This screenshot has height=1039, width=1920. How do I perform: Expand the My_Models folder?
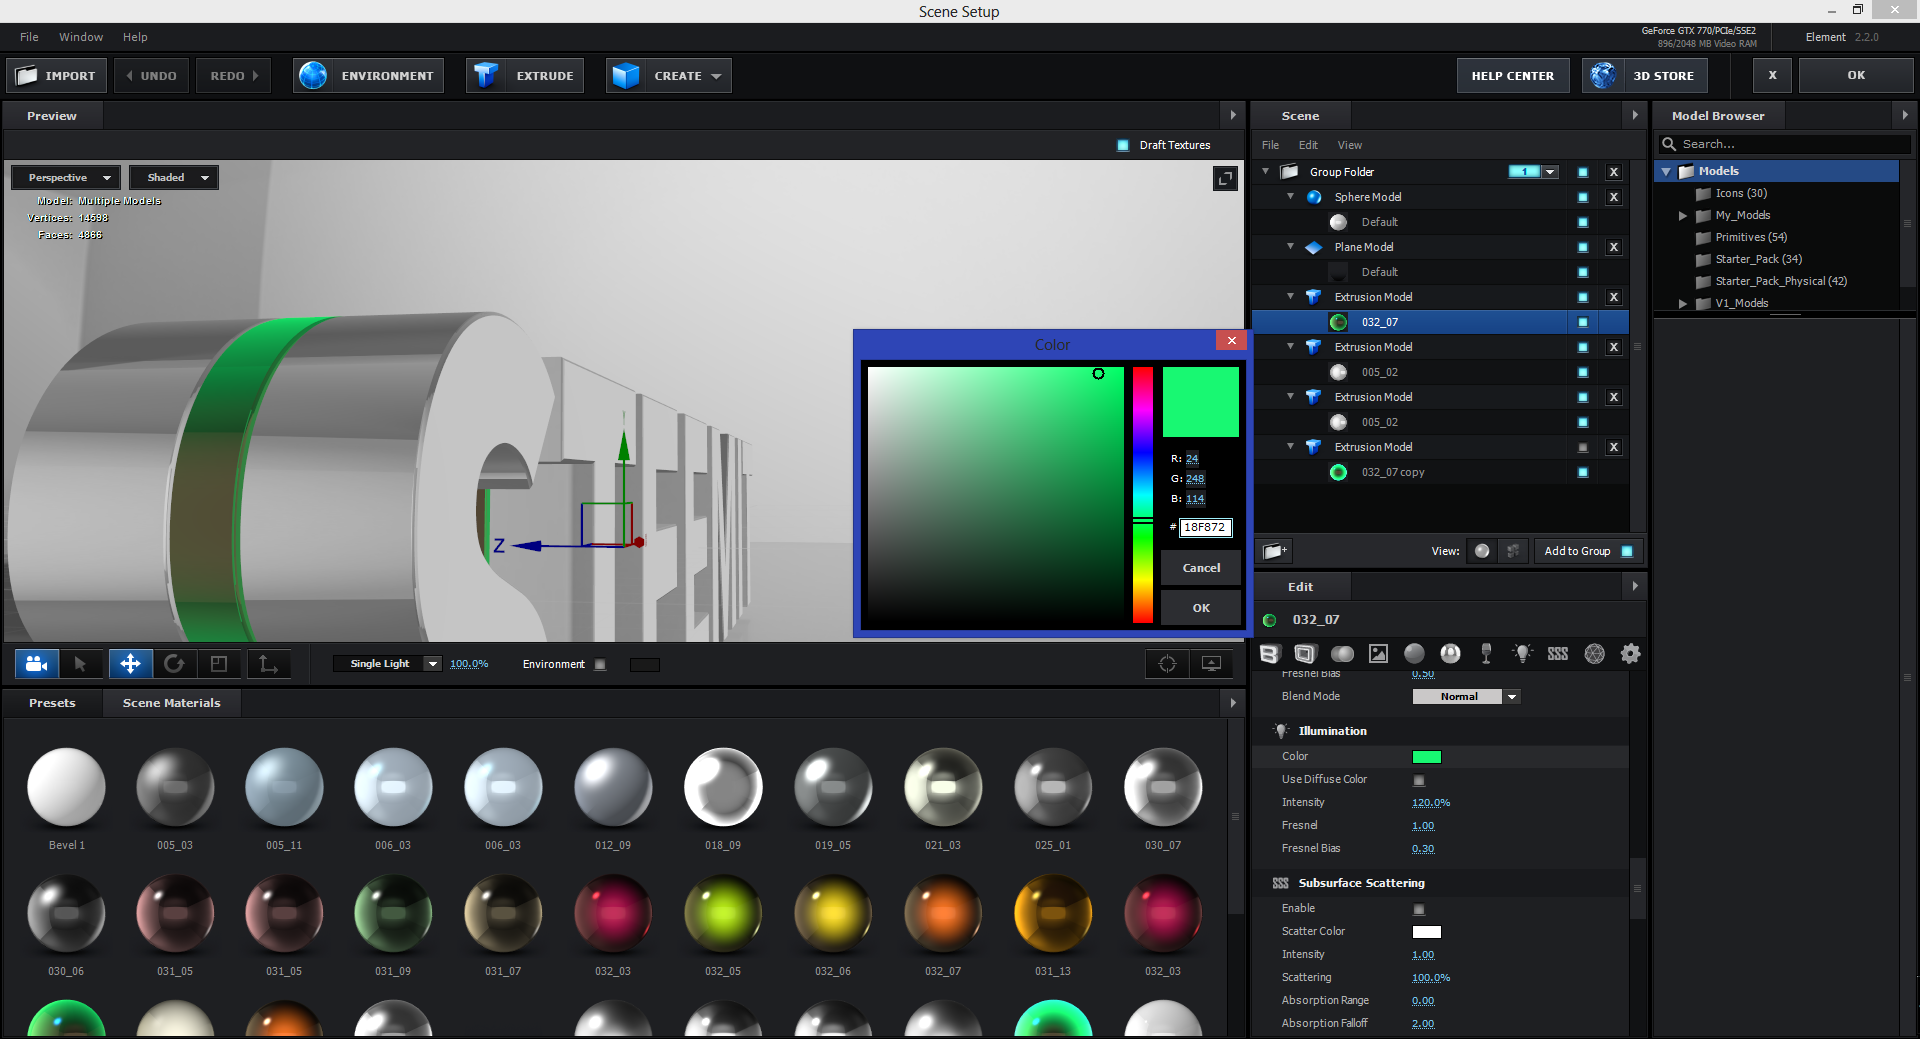click(1683, 216)
